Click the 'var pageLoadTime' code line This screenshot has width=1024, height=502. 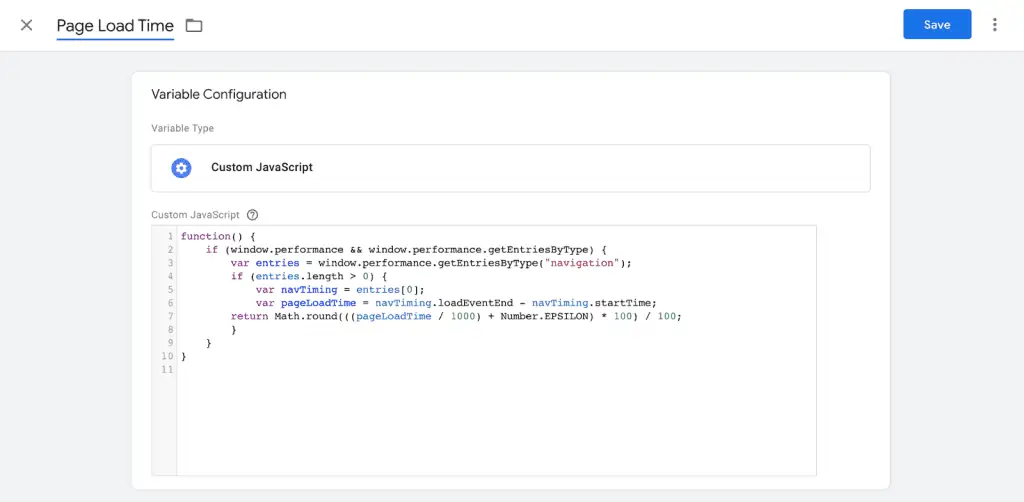(x=456, y=303)
